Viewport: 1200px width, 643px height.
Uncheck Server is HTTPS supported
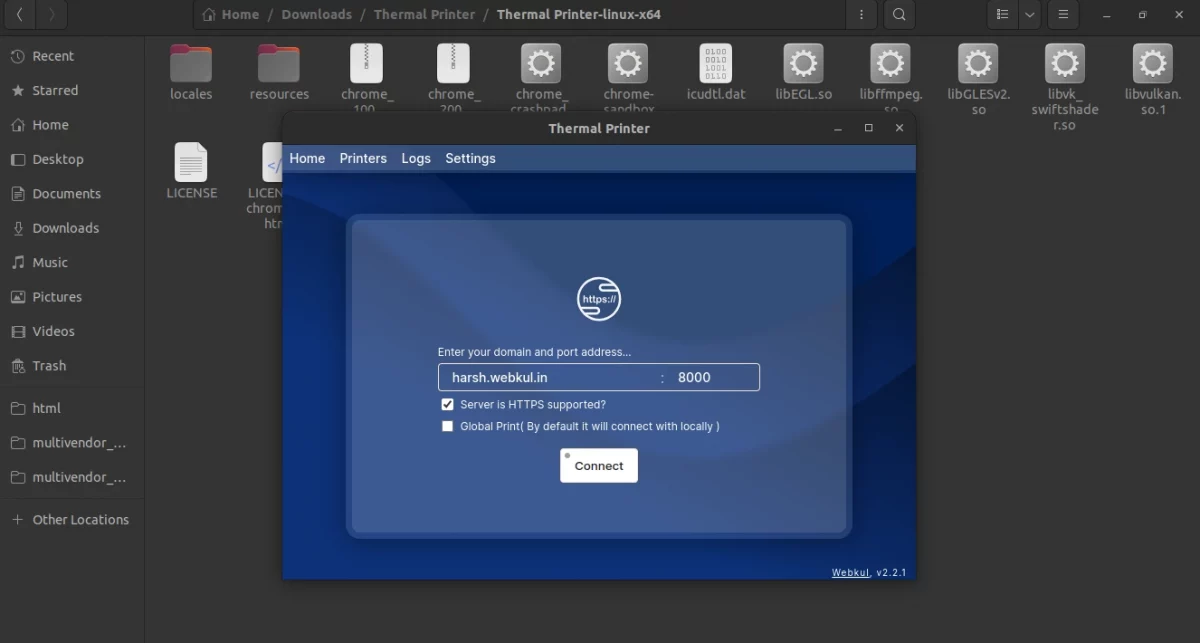(447, 404)
